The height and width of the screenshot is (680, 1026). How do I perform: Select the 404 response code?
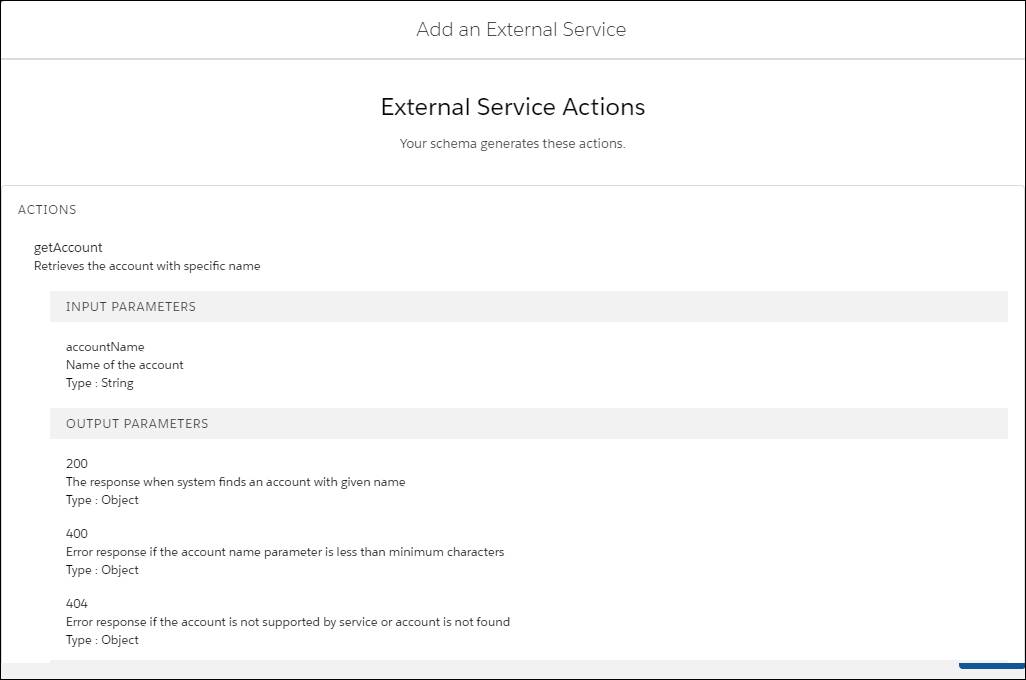click(x=77, y=603)
